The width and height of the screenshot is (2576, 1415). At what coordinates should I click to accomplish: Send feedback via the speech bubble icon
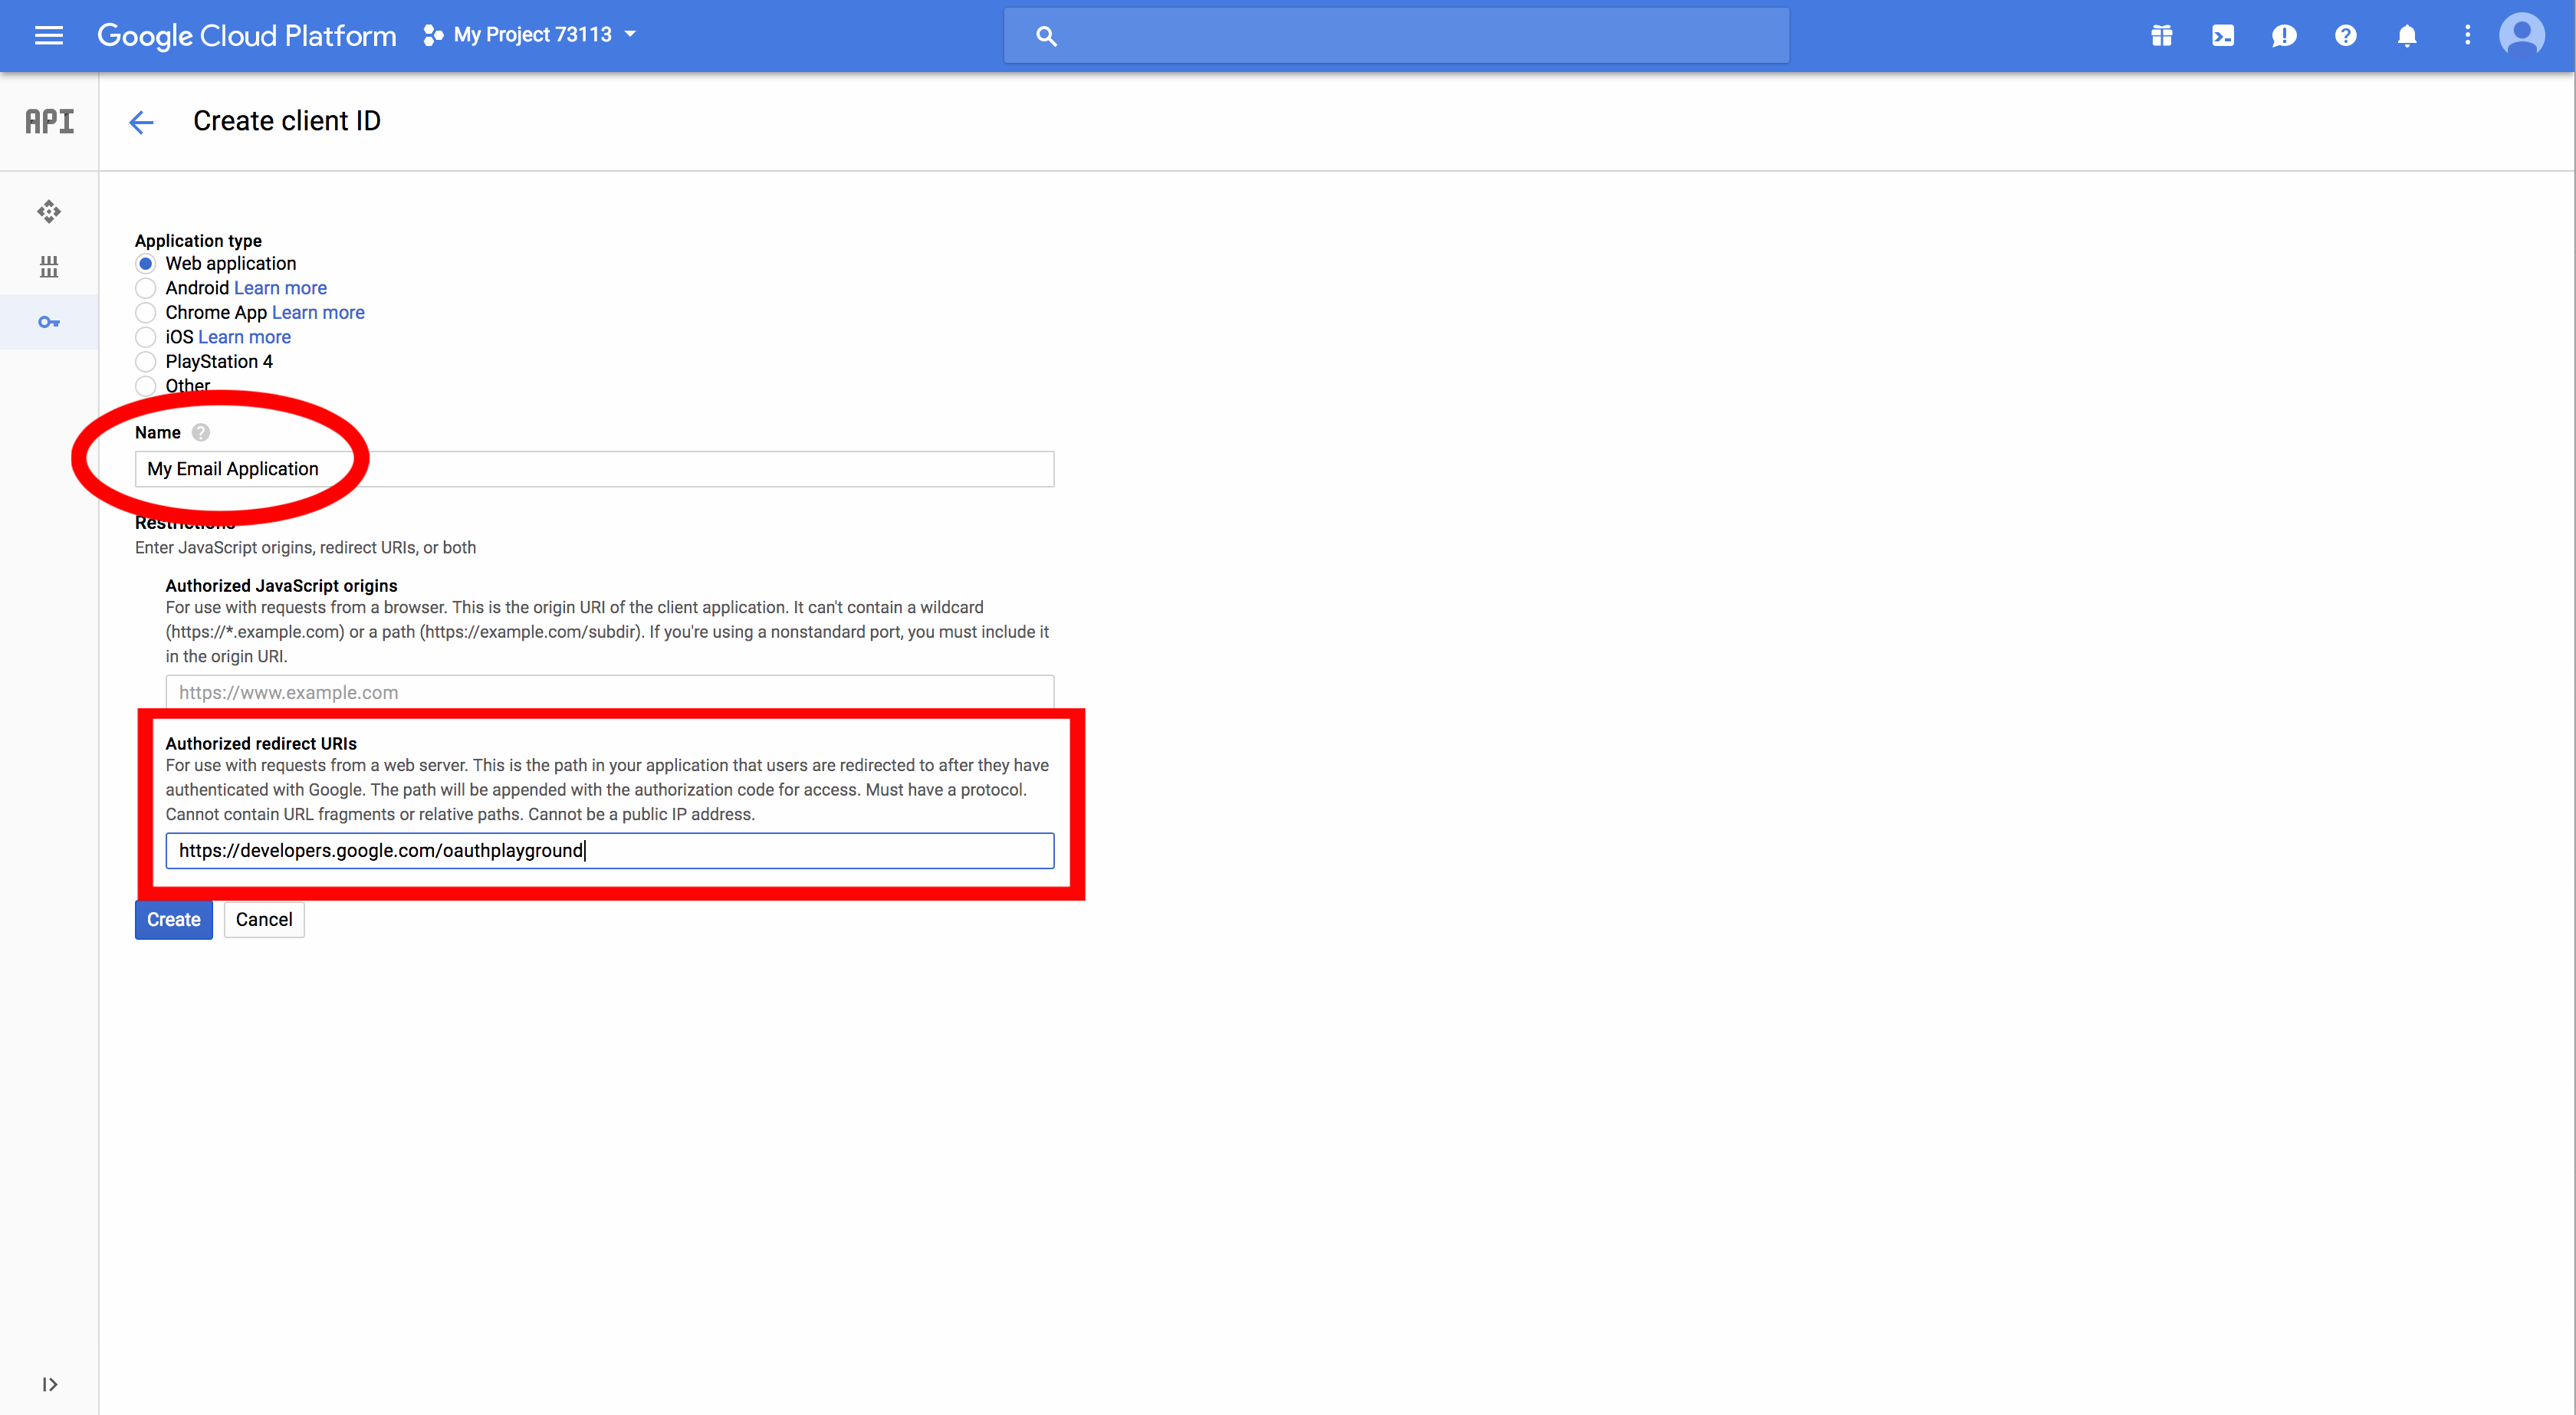2284,35
